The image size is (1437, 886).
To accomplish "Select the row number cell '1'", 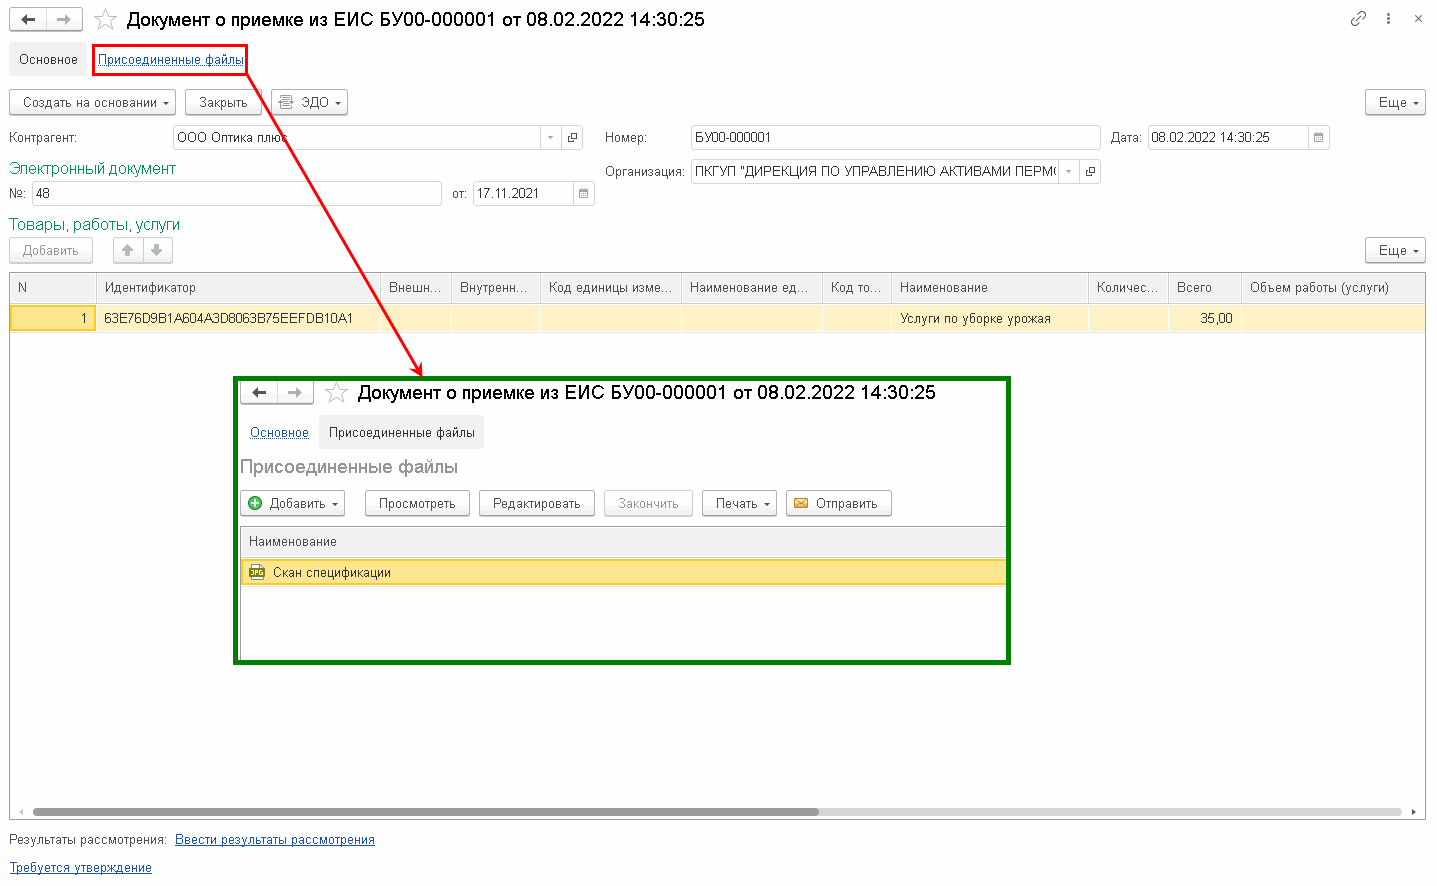I will [x=53, y=318].
